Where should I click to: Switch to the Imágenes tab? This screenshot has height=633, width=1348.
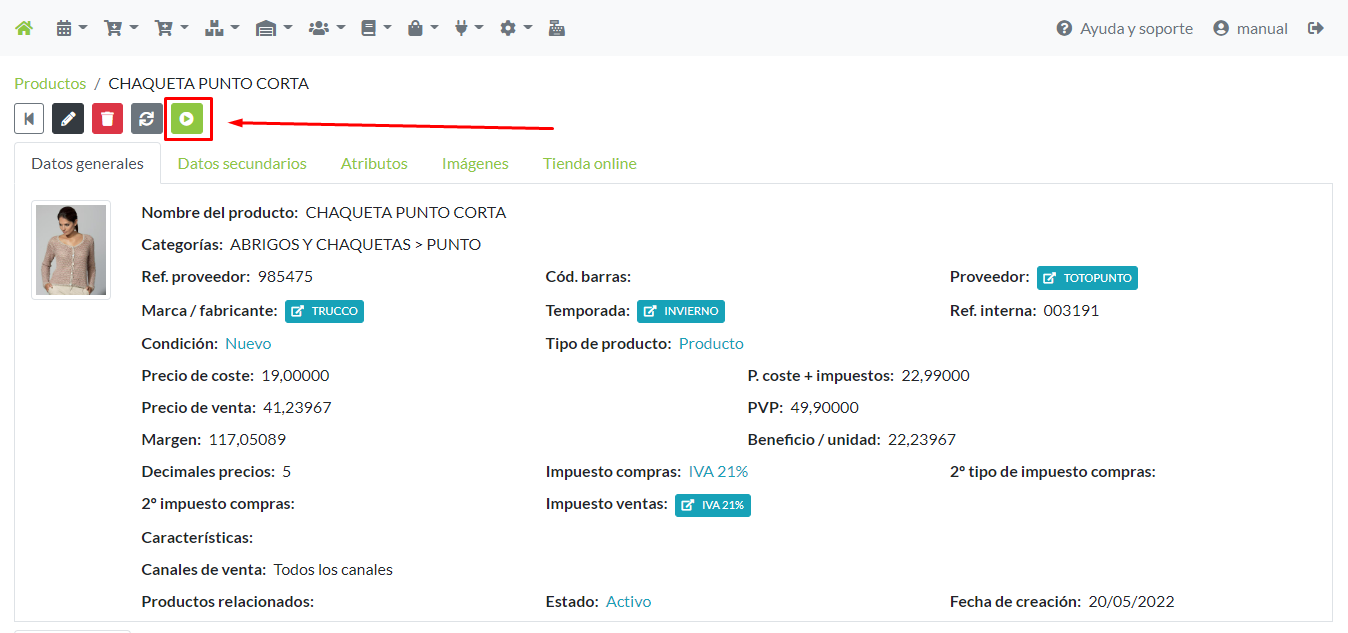coord(475,163)
